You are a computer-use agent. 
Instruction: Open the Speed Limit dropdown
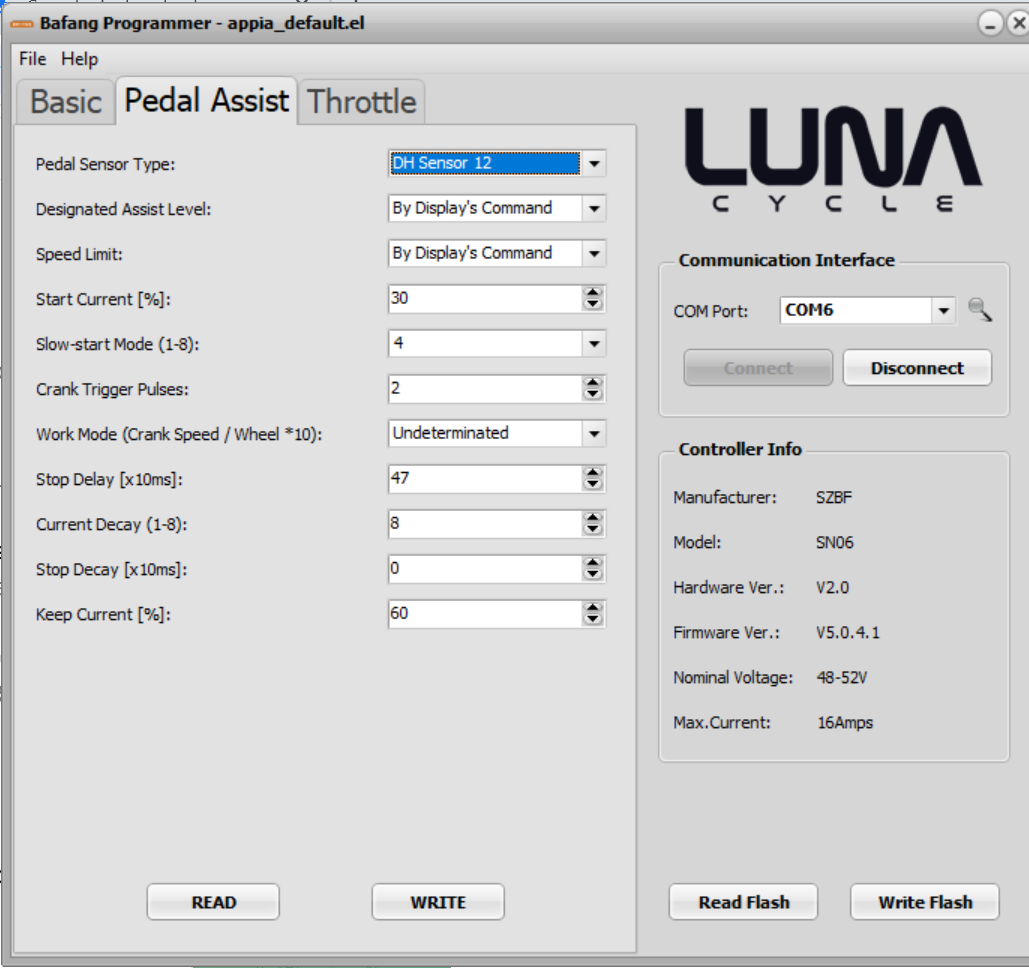pyautogui.click(x=594, y=253)
